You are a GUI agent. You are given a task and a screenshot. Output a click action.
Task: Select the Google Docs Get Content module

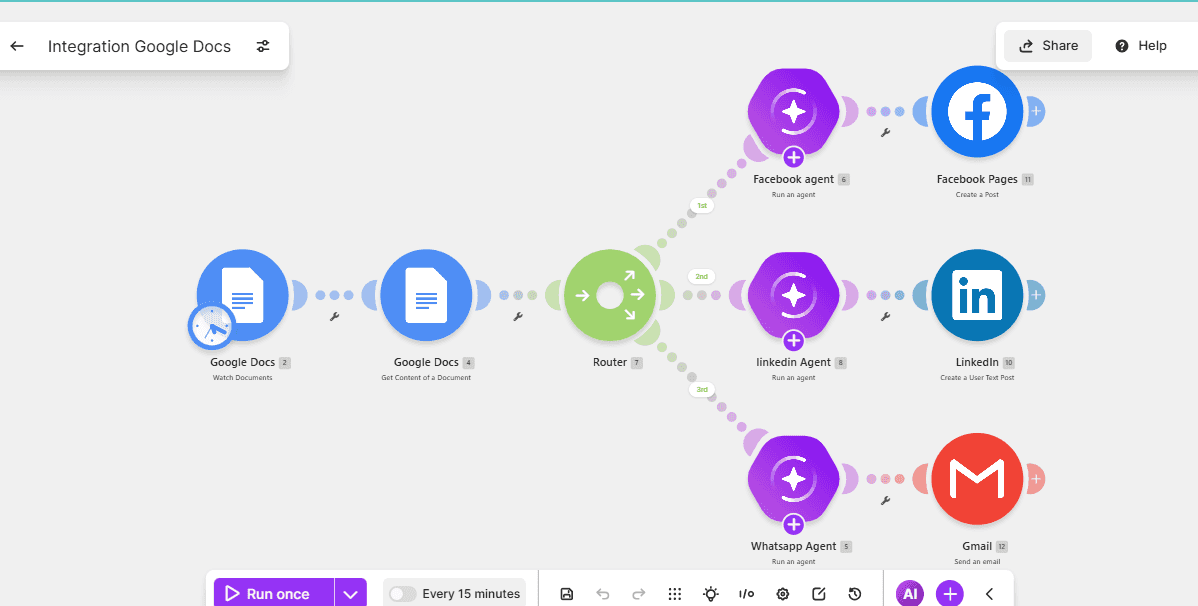(x=426, y=295)
